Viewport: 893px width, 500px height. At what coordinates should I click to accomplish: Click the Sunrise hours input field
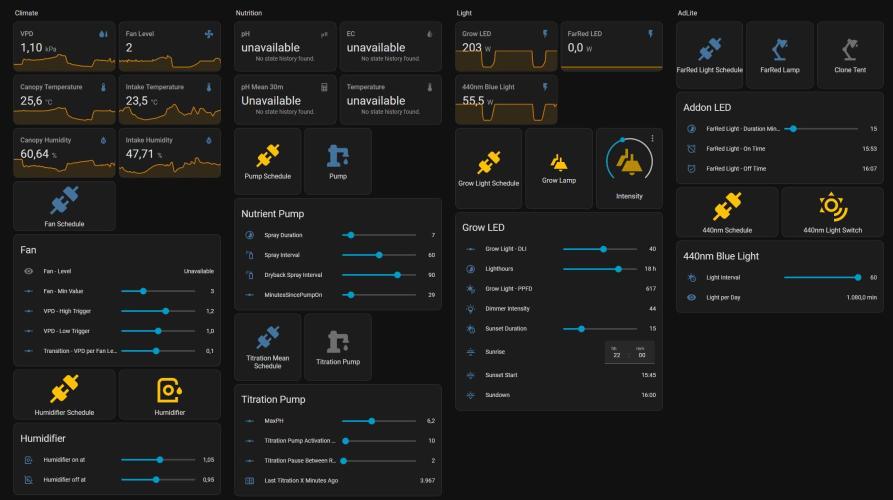616,353
